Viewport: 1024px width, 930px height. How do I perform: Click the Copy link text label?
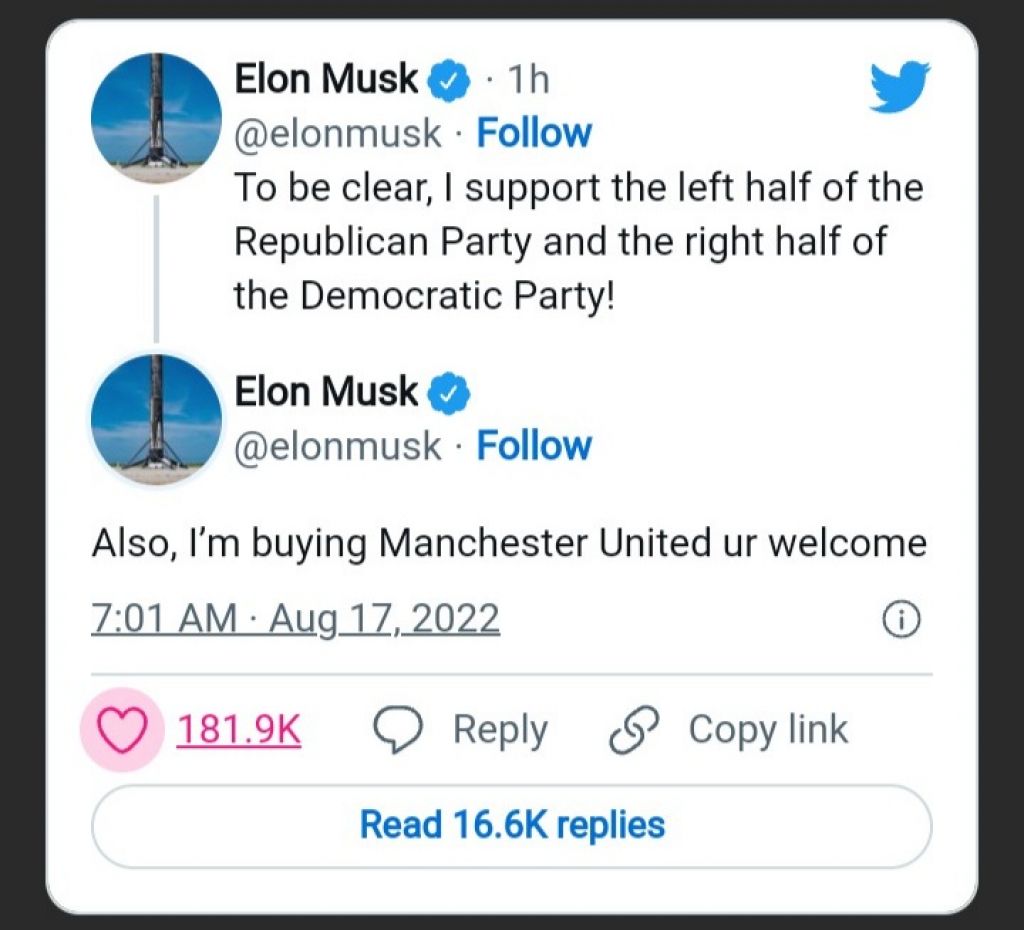[768, 730]
